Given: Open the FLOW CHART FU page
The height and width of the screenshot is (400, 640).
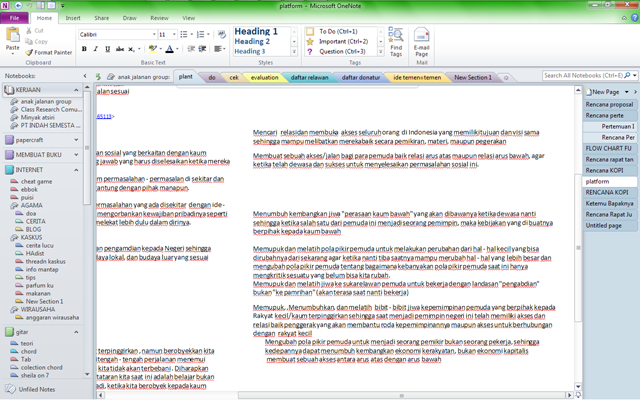Looking at the screenshot, I should click(609, 149).
